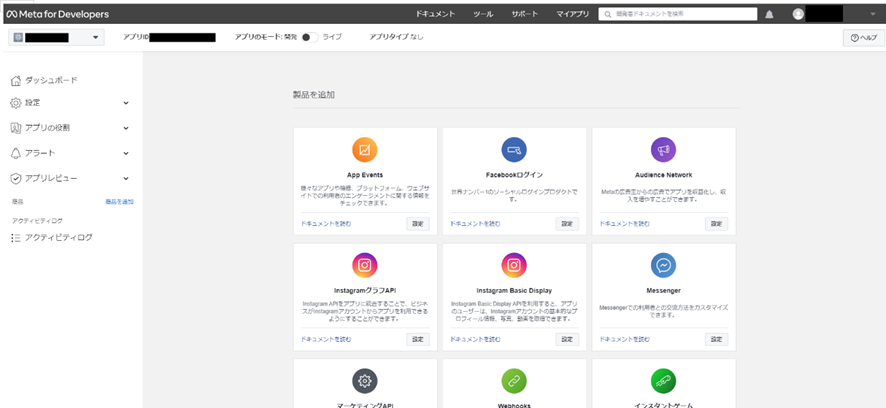
Task: Open ドキュメントを読む on Instagram Basic Display card
Action: click(x=475, y=340)
